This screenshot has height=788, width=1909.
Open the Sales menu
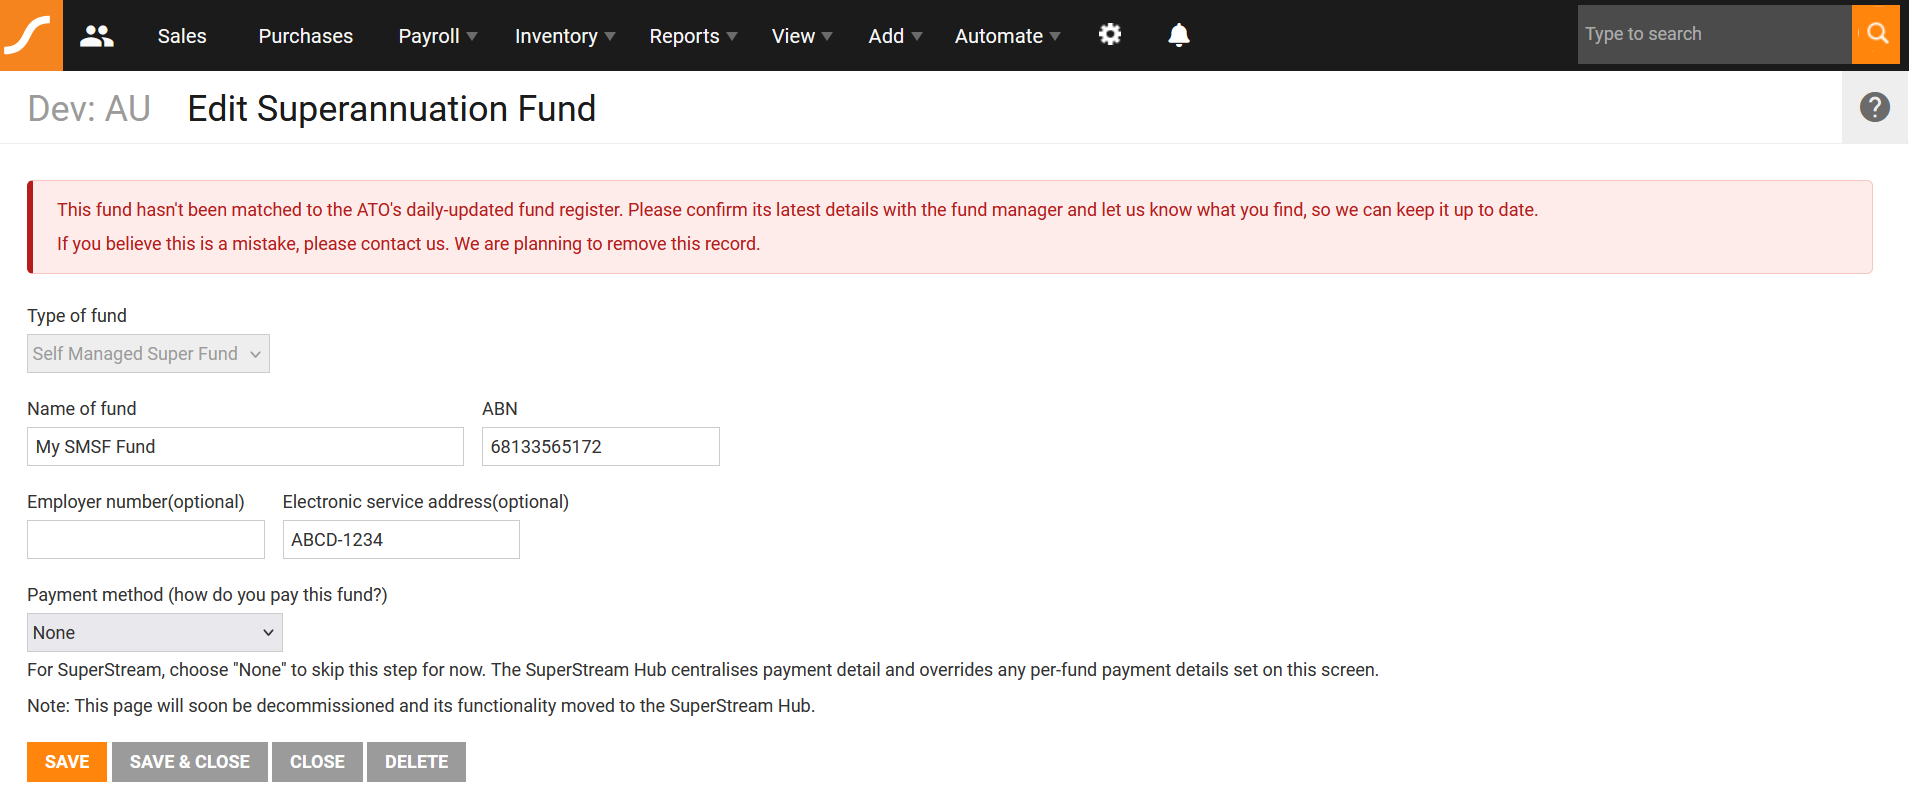[182, 36]
